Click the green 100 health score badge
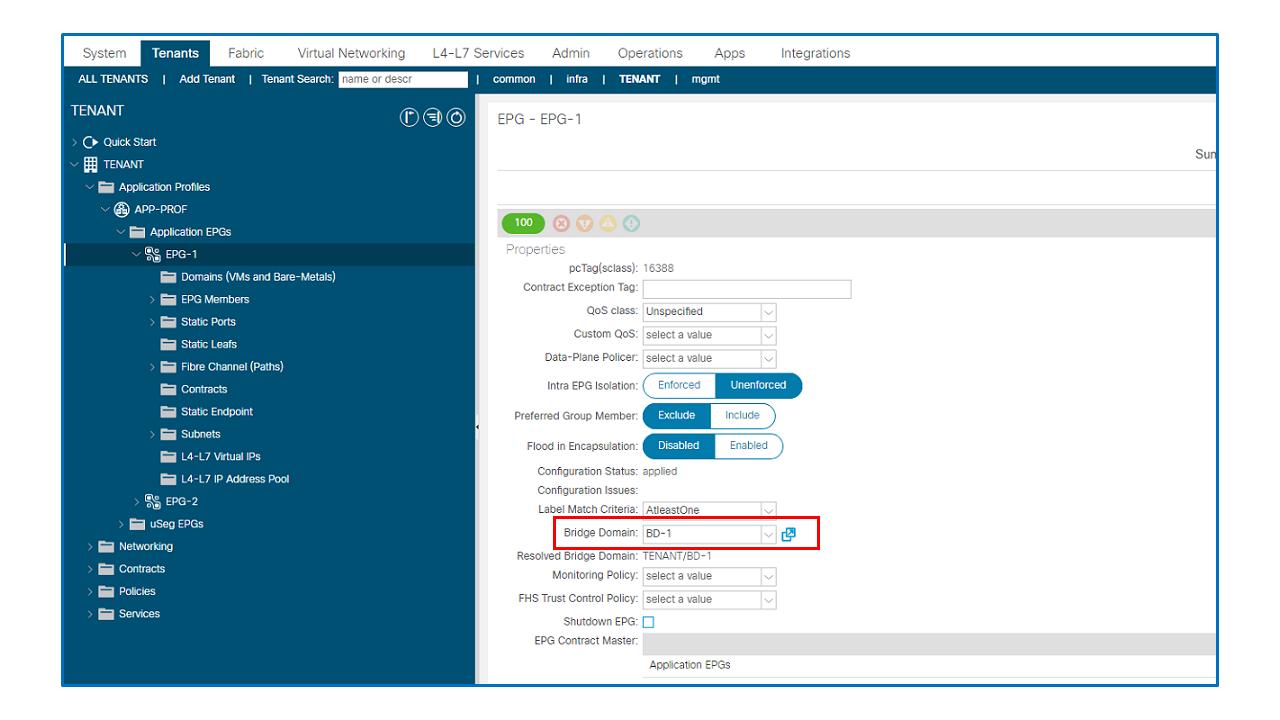 pyautogui.click(x=523, y=223)
